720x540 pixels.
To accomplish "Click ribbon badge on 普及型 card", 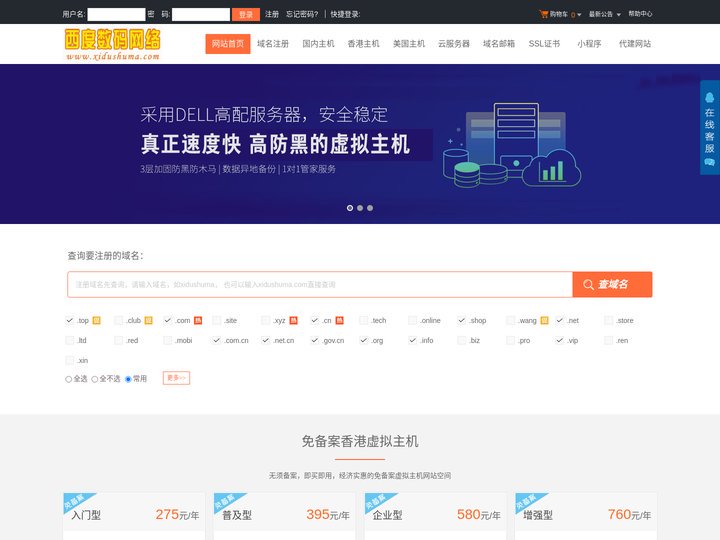I will [x=229, y=501].
